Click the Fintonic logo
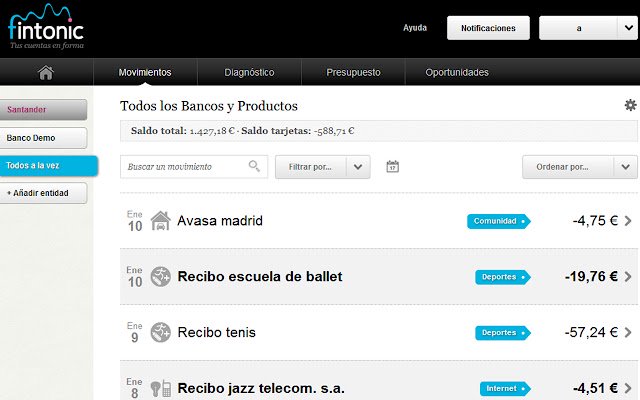 [46, 27]
